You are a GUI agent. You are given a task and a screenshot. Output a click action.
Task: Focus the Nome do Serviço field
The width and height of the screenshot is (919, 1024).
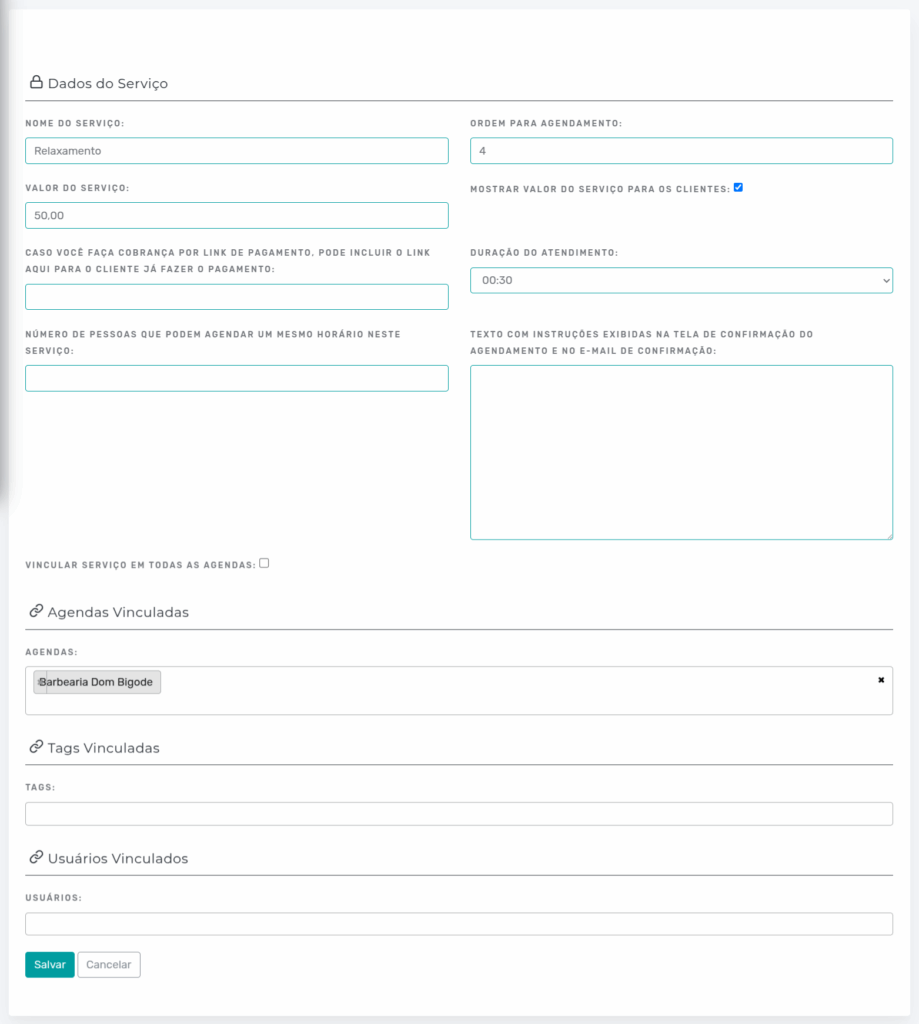pos(237,151)
